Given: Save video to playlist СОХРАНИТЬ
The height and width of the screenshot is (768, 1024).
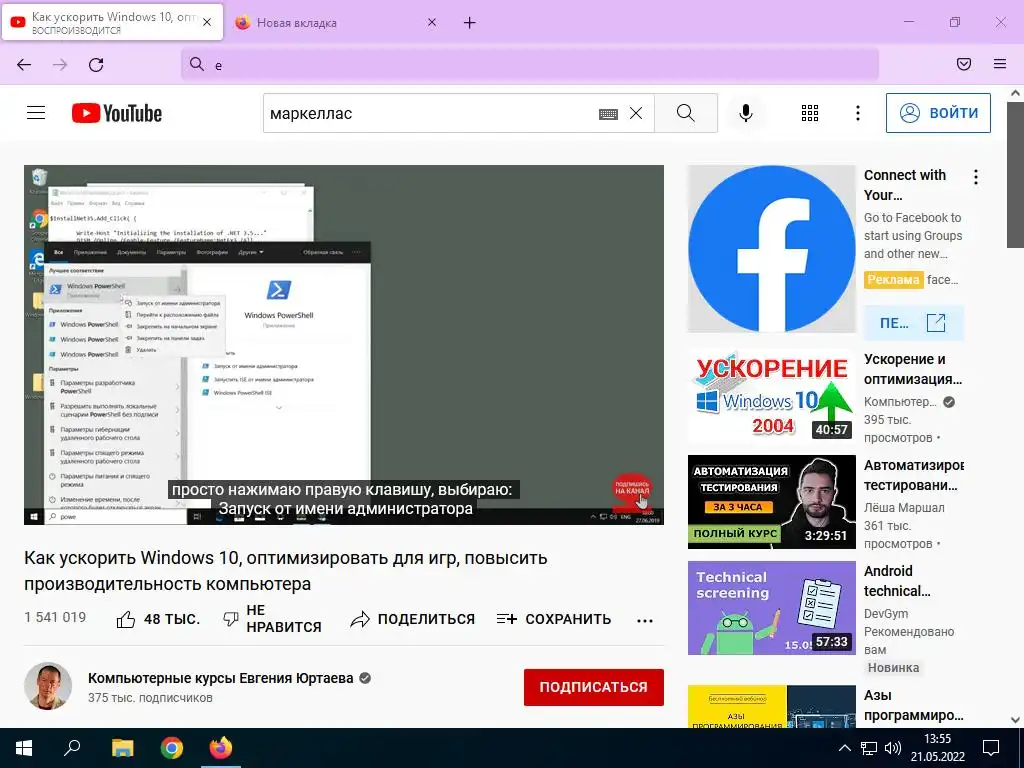Looking at the screenshot, I should [554, 619].
